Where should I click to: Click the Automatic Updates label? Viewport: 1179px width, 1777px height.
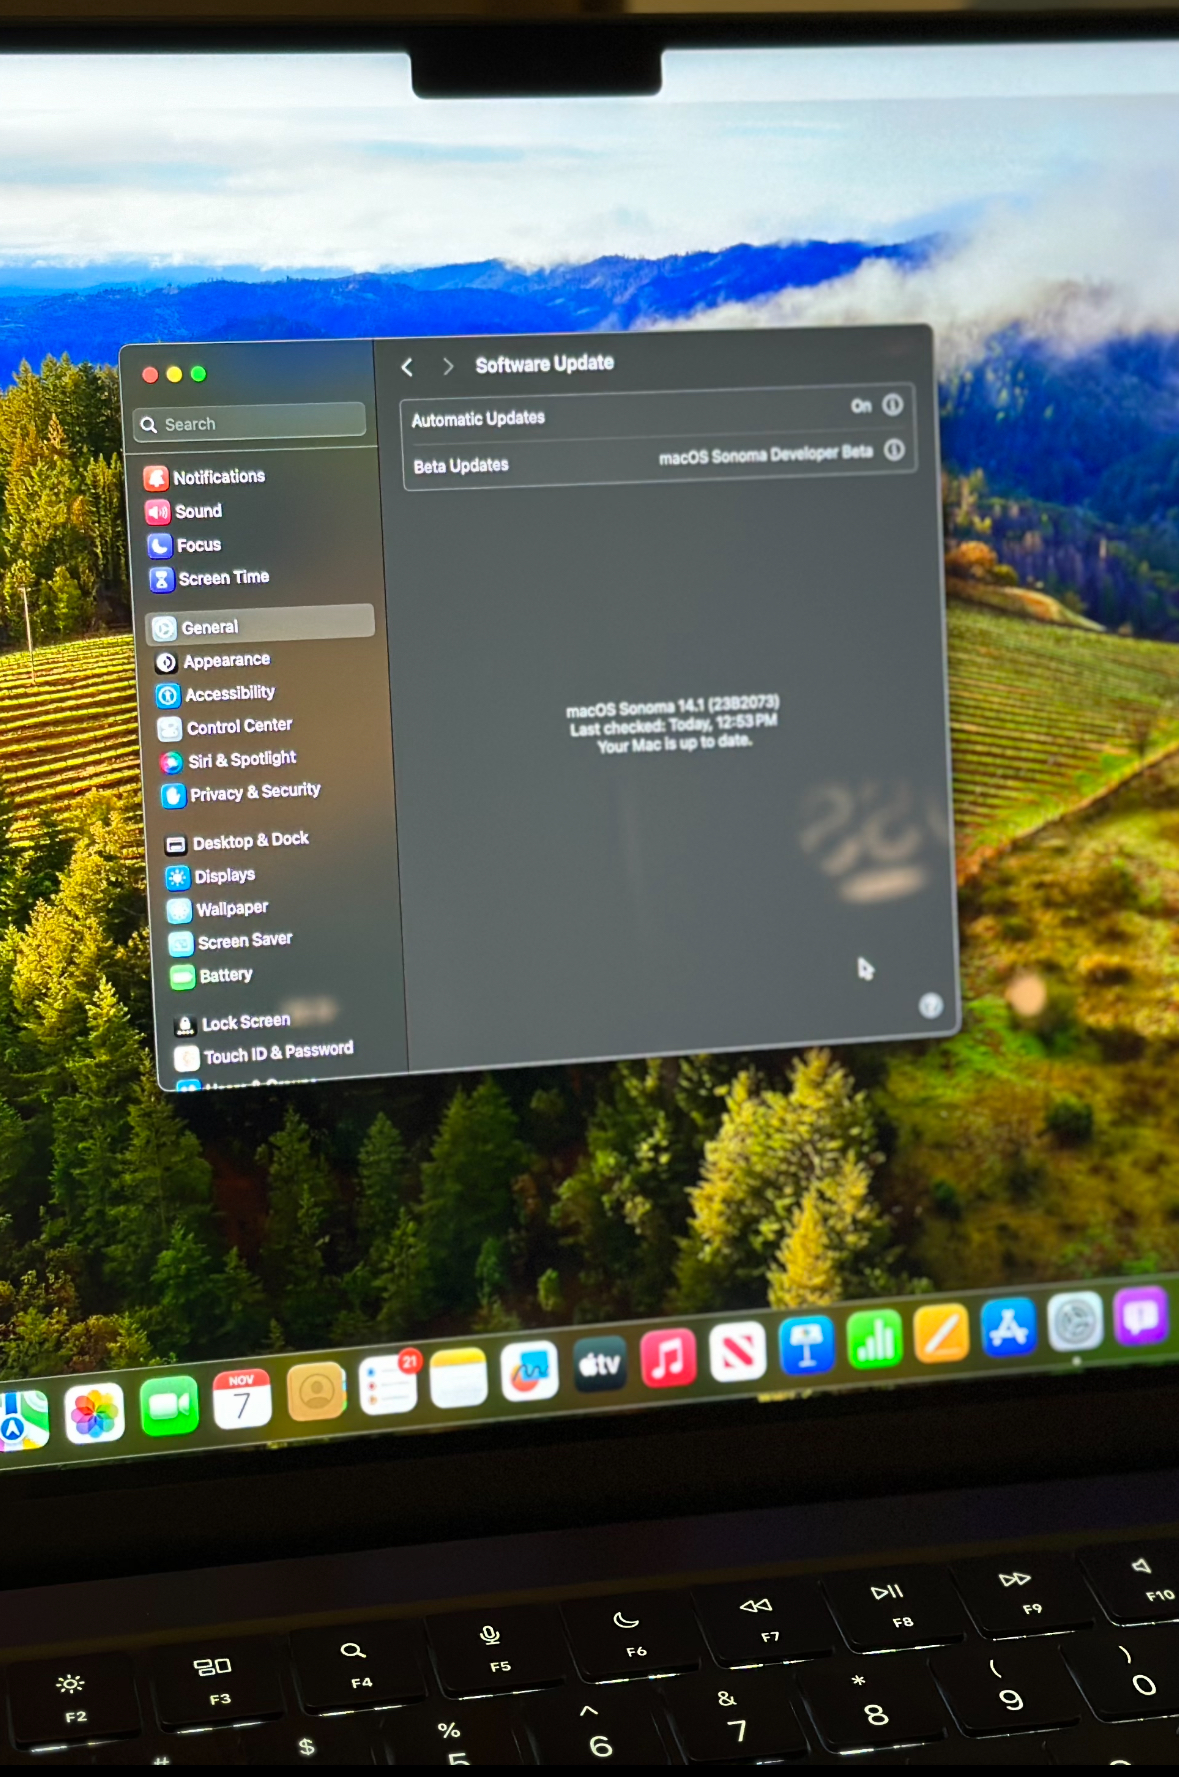478,418
